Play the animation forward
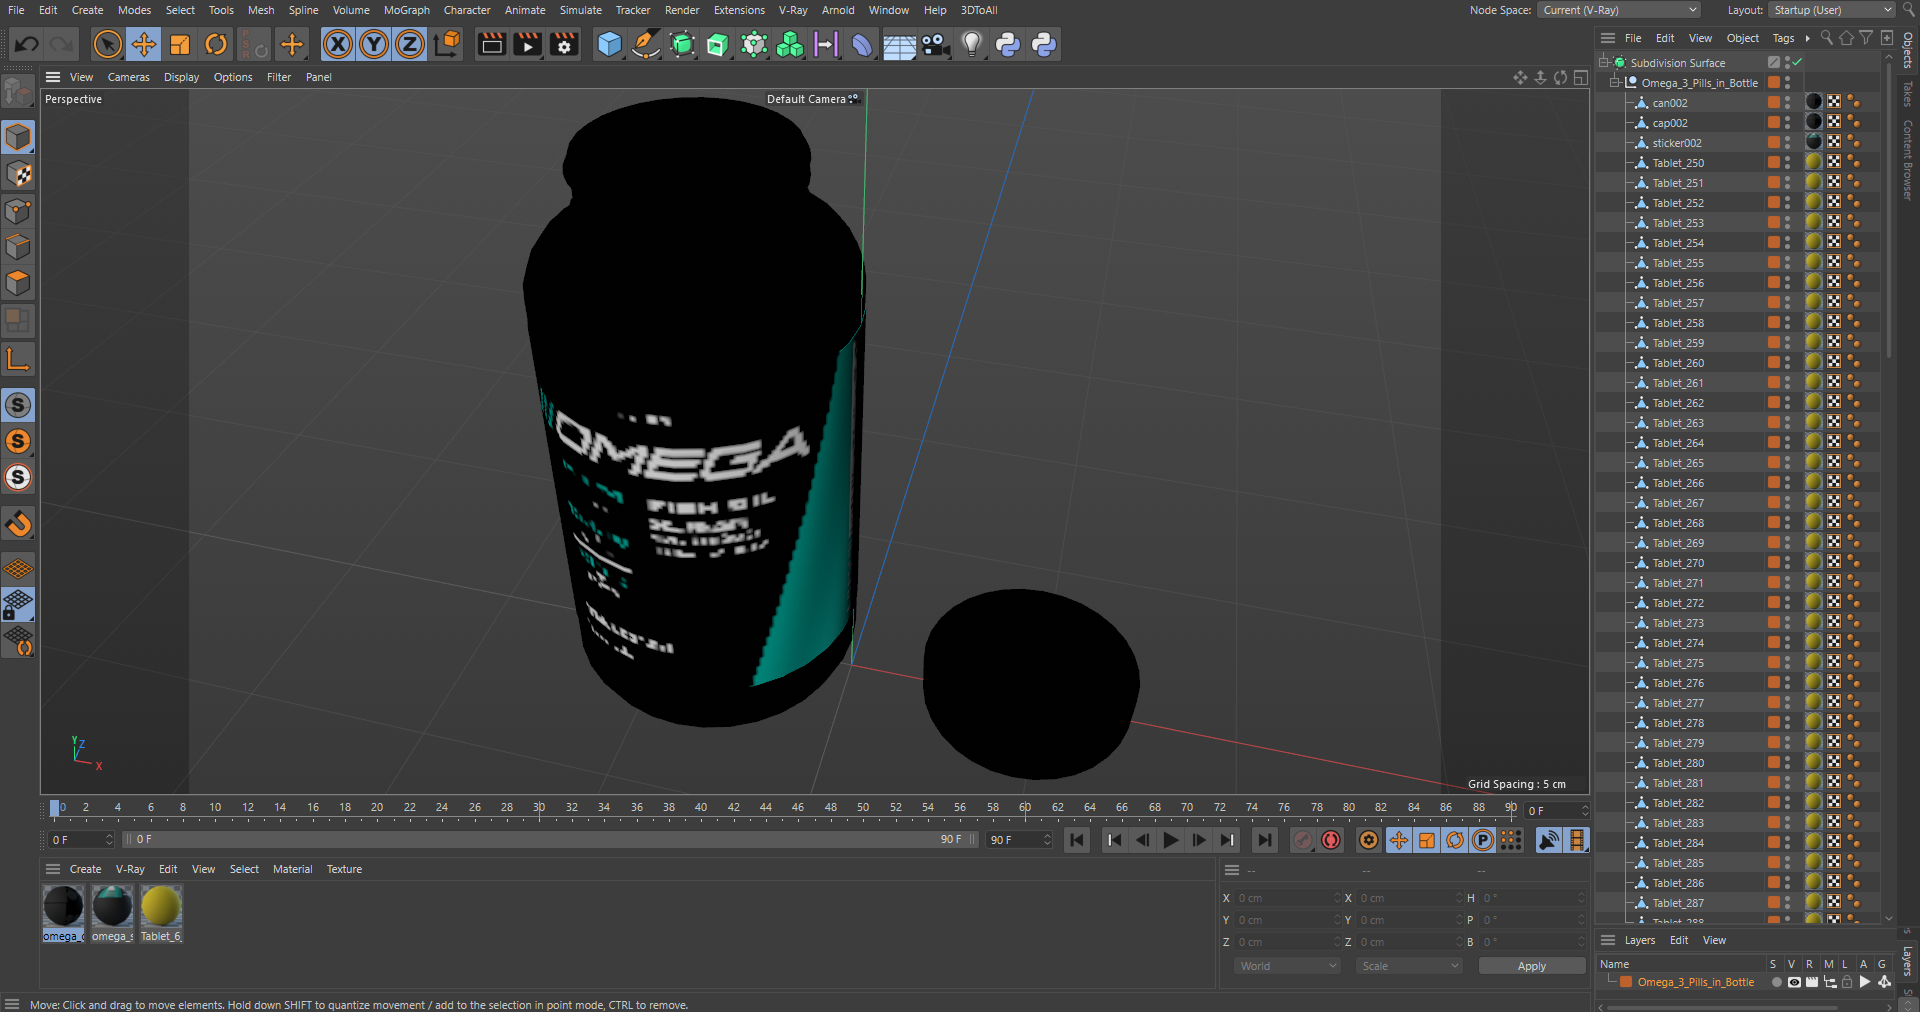Screen dimensions: 1920x1012 coord(1170,840)
